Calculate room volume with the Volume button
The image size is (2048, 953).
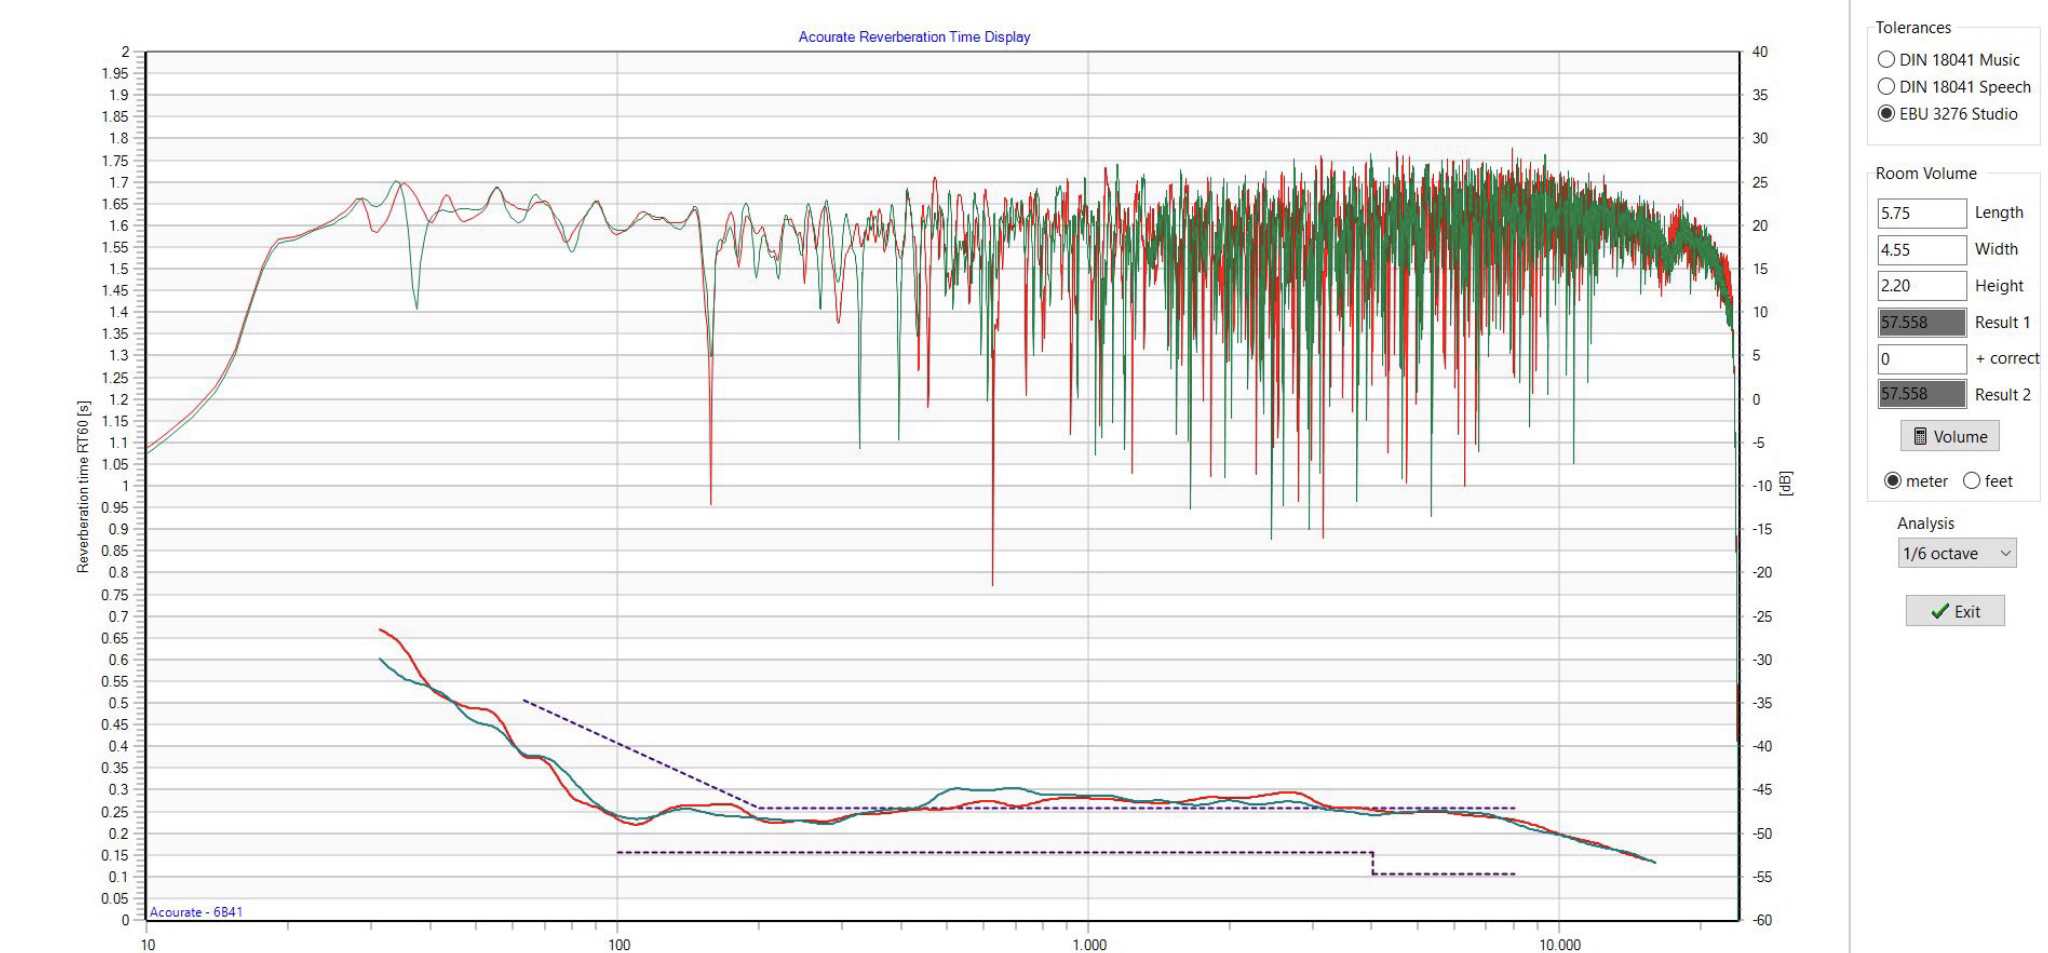1950,436
